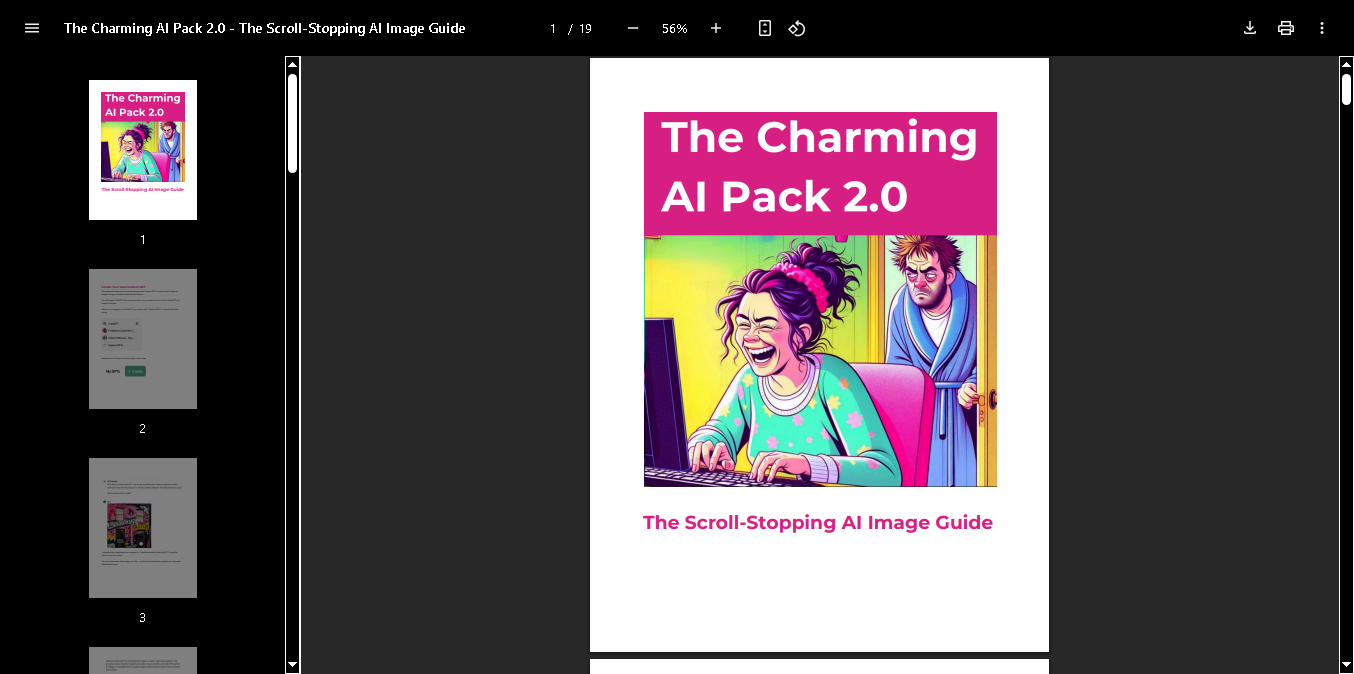Click 'The Scroll-Stopping AI Image Guide' subtitle
Viewport: 1354px width, 674px height.
pos(818,522)
